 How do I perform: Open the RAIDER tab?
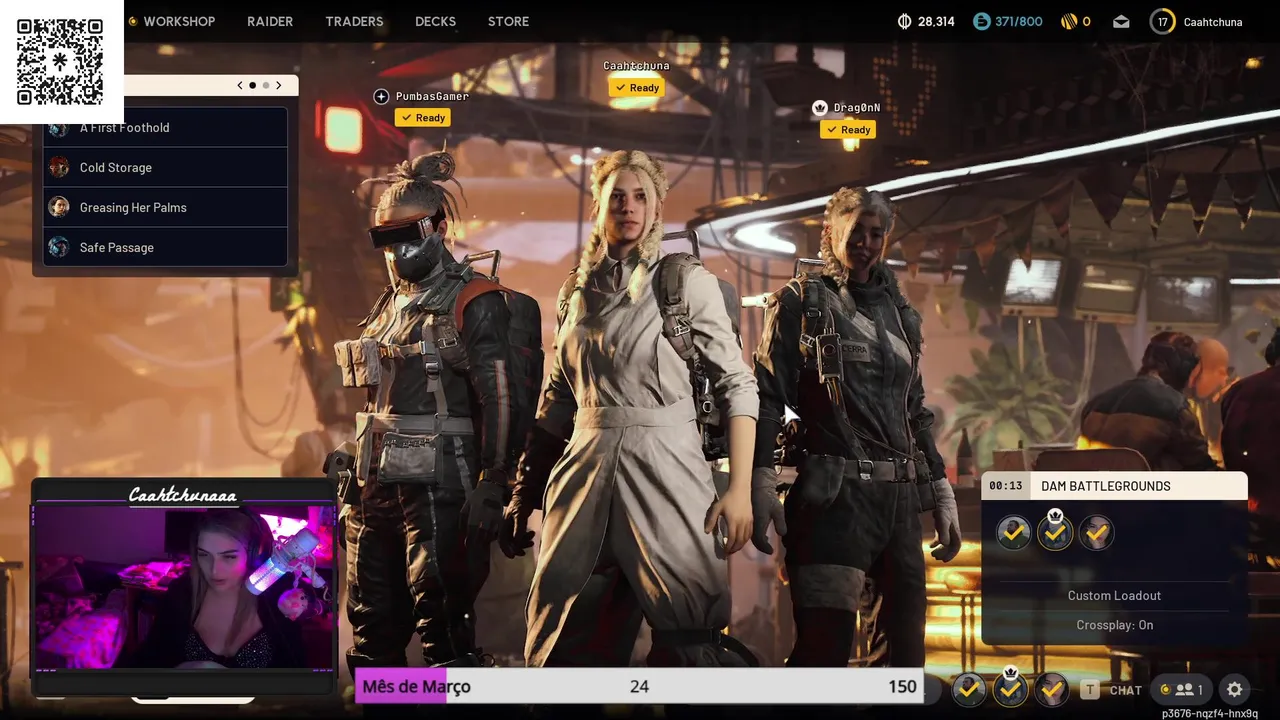click(x=270, y=21)
